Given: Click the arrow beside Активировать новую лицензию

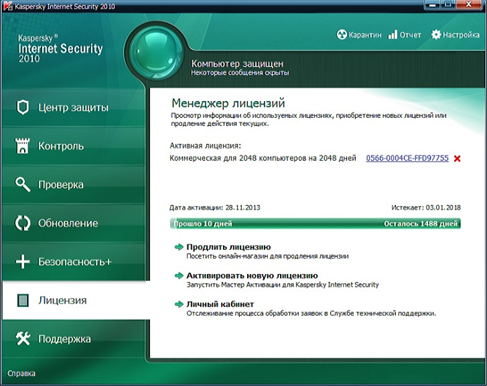Looking at the screenshot, I should pos(179,276).
